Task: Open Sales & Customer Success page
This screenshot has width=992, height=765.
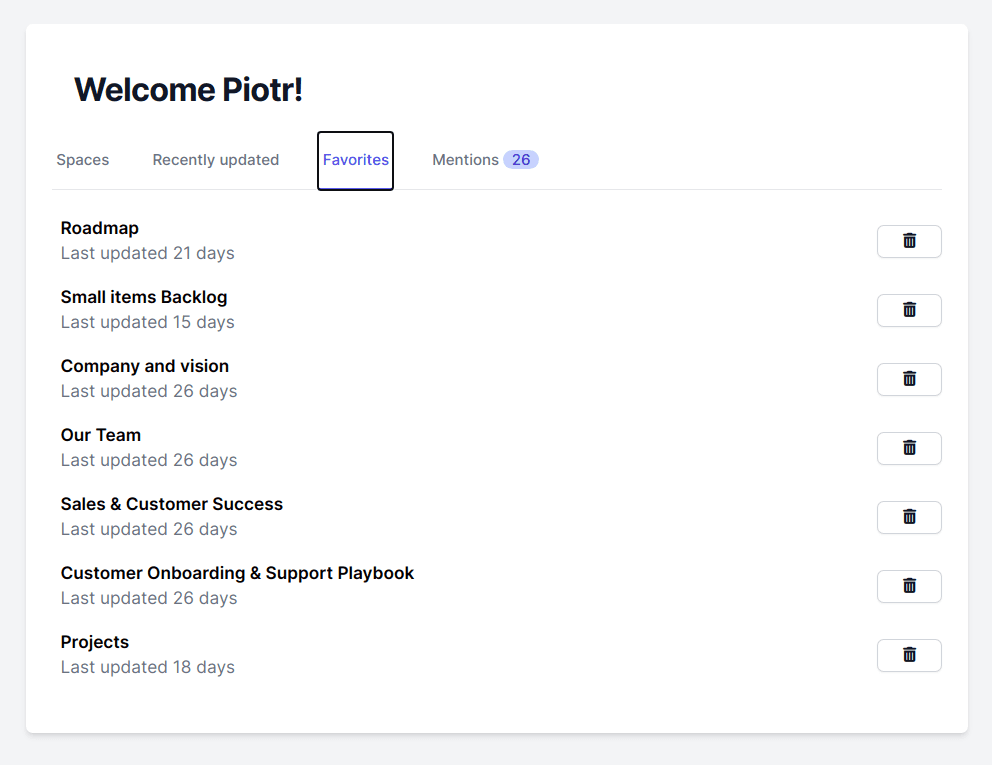Action: coord(172,504)
